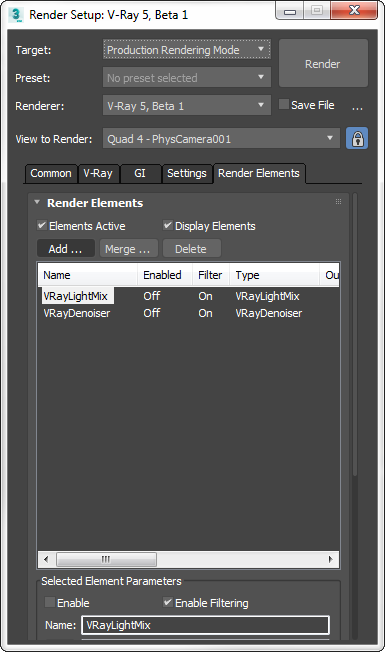385x652 pixels.
Task: Open the View to Render dropdown
Action: point(221,138)
